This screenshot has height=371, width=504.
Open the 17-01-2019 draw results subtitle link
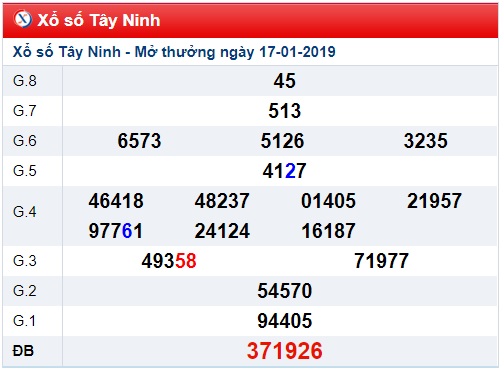coord(174,52)
